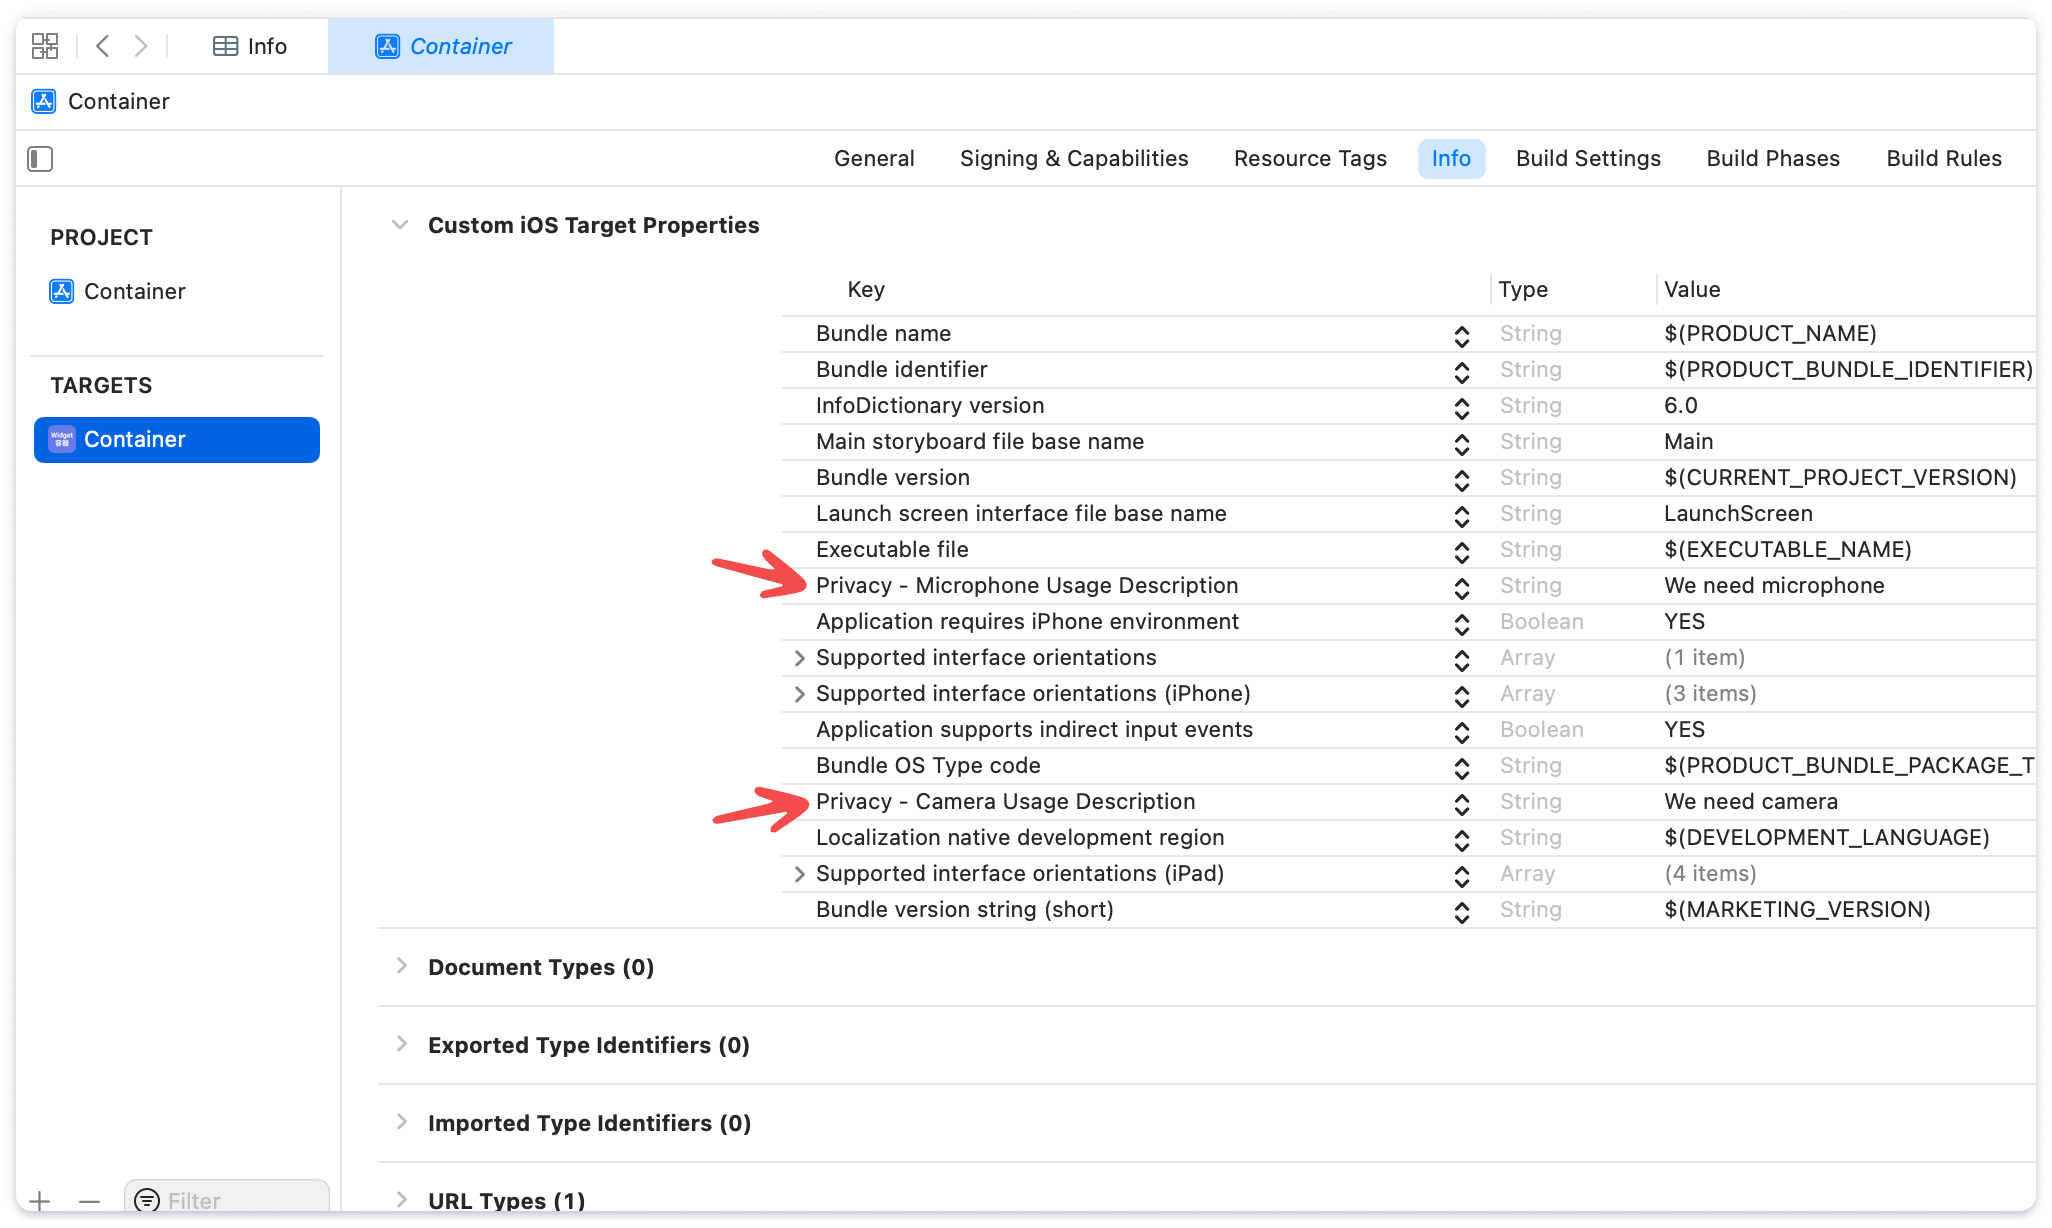Screen dimensions: 2052x1228
Task: Open the Signing & Capabilities tab
Action: pos(1073,158)
